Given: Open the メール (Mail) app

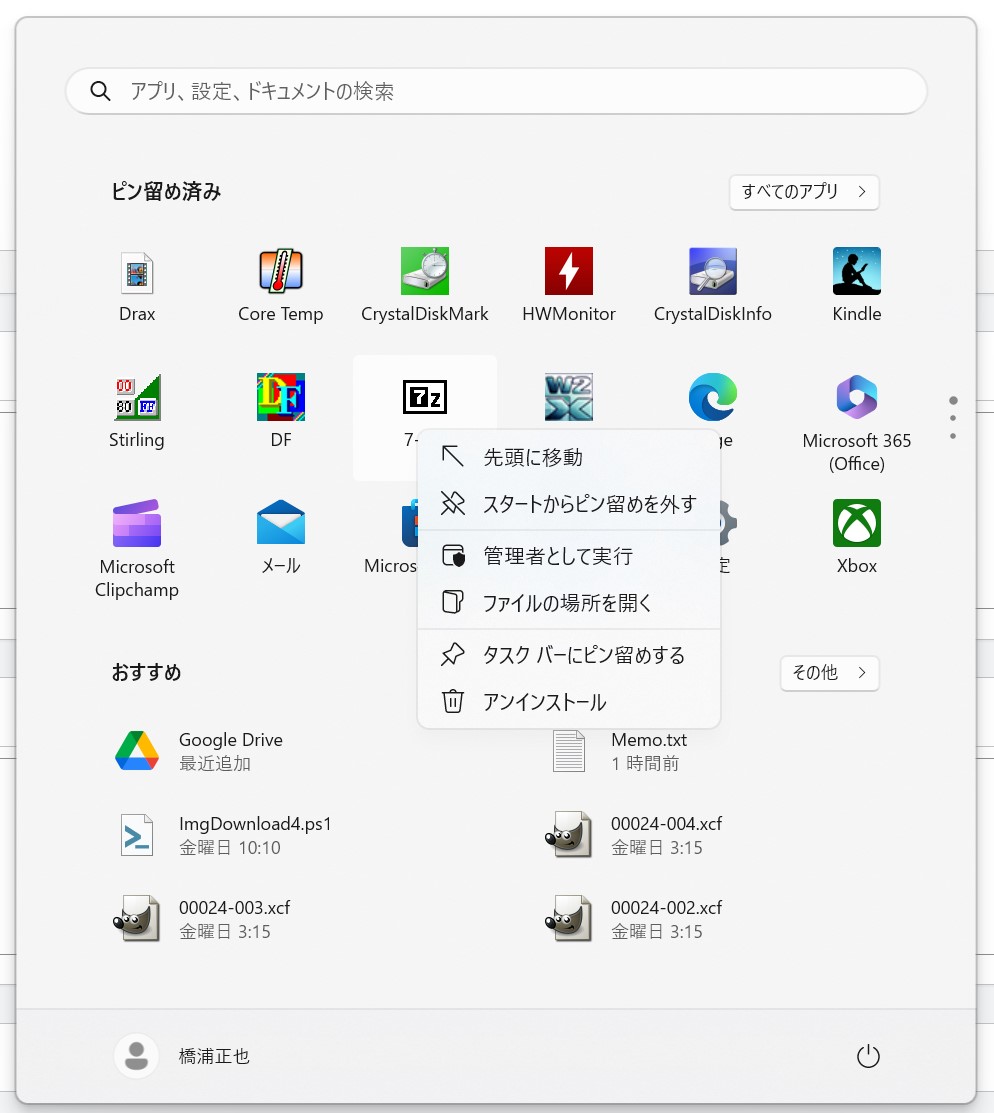Looking at the screenshot, I should (280, 537).
